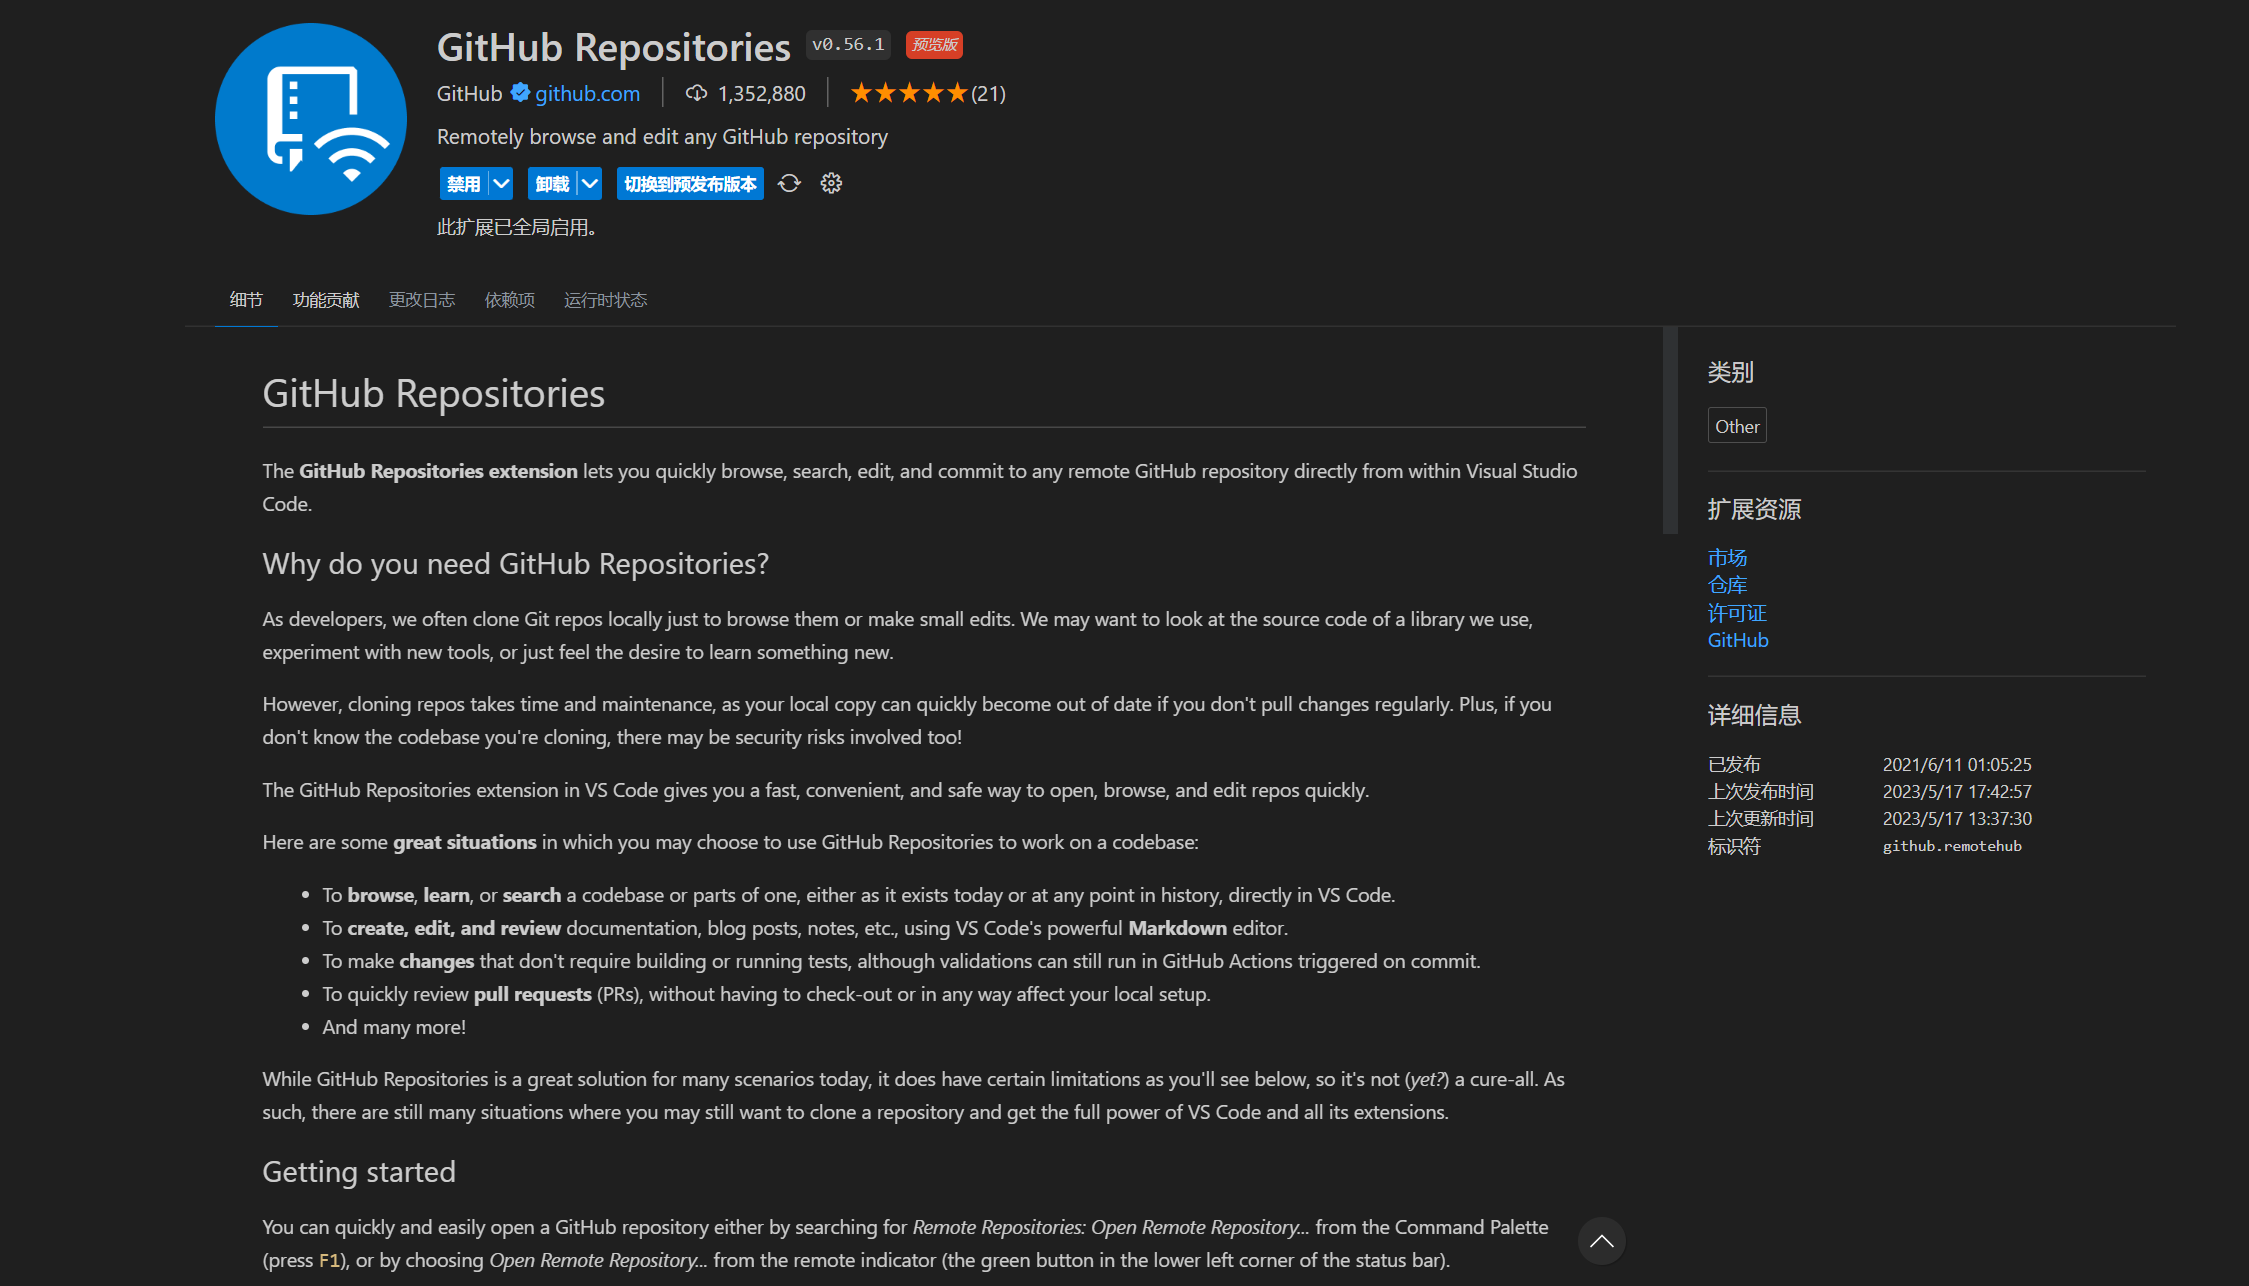The width and height of the screenshot is (2249, 1286).
Task: Open the 市场 marketplace link
Action: [1727, 558]
